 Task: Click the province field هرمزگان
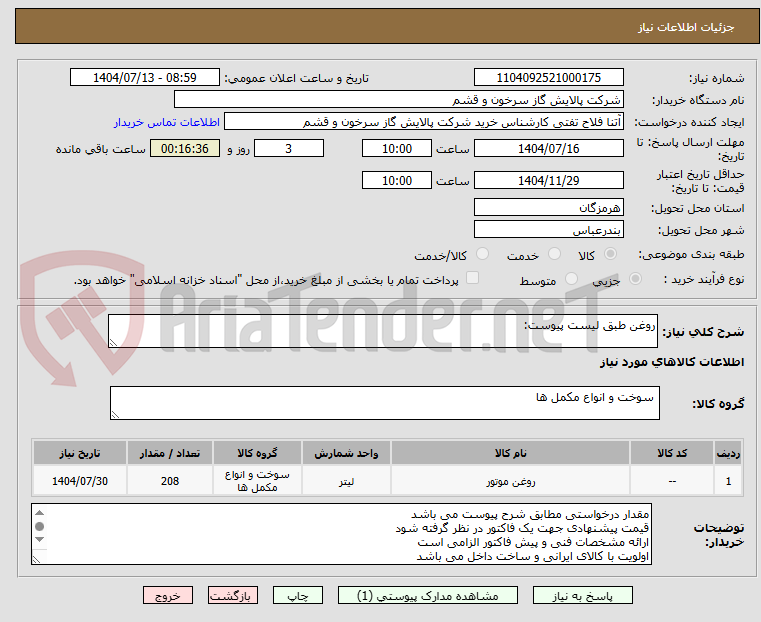pos(548,207)
